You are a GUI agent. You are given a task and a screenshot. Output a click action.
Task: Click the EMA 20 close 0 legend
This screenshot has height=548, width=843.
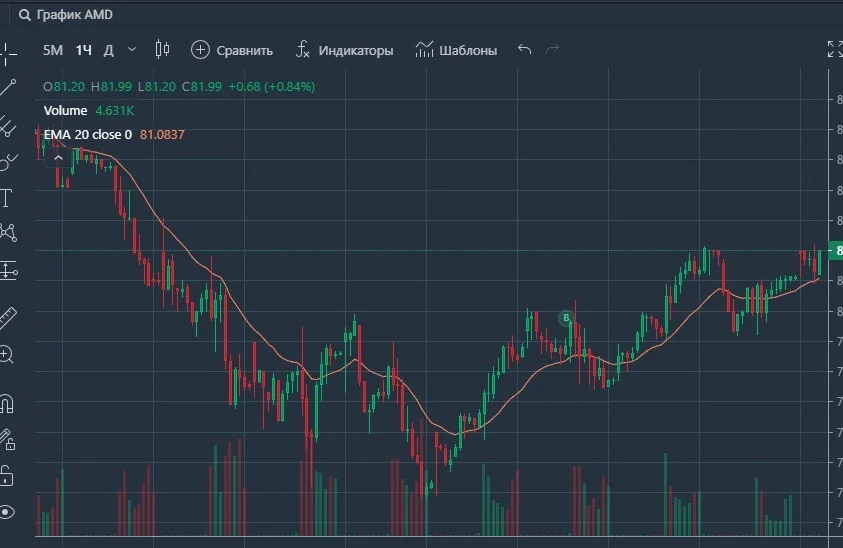coord(88,134)
